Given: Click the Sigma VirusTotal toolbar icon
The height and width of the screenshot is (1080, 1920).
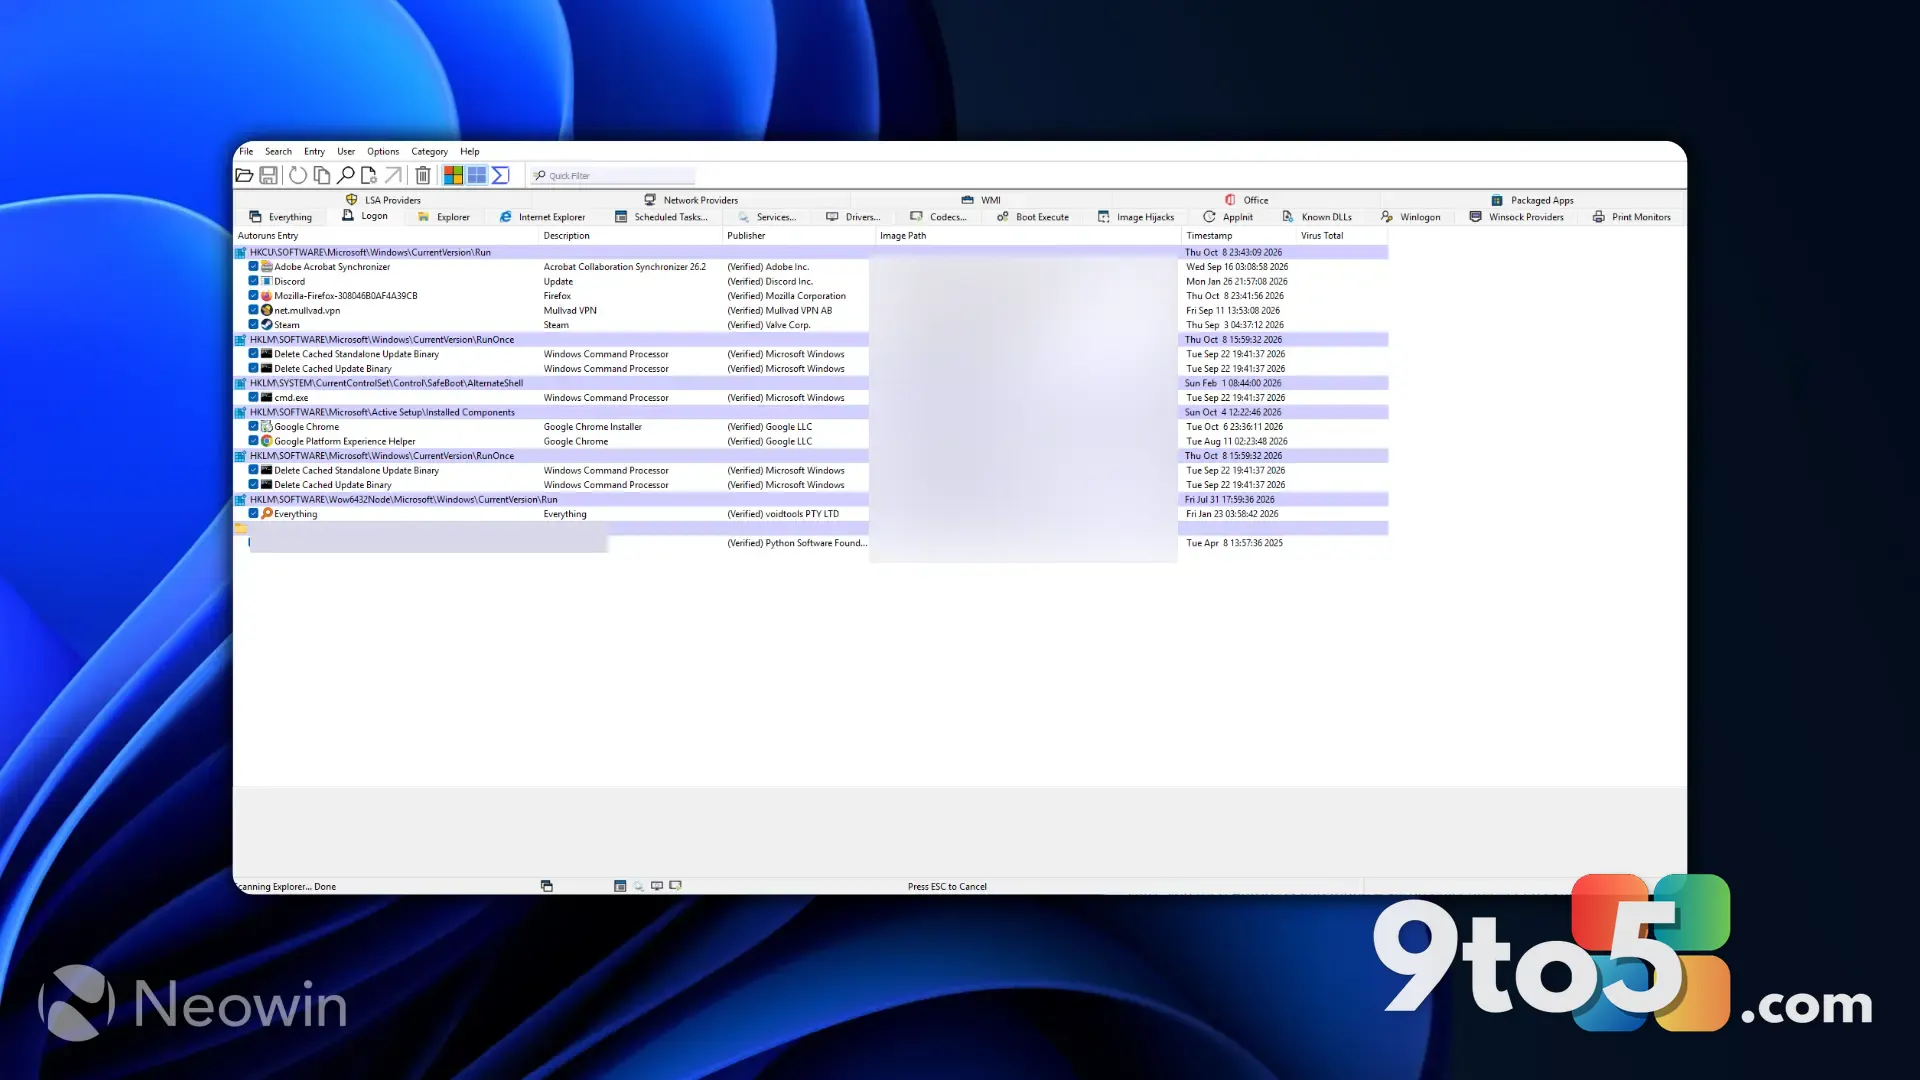Looking at the screenshot, I should [x=501, y=175].
